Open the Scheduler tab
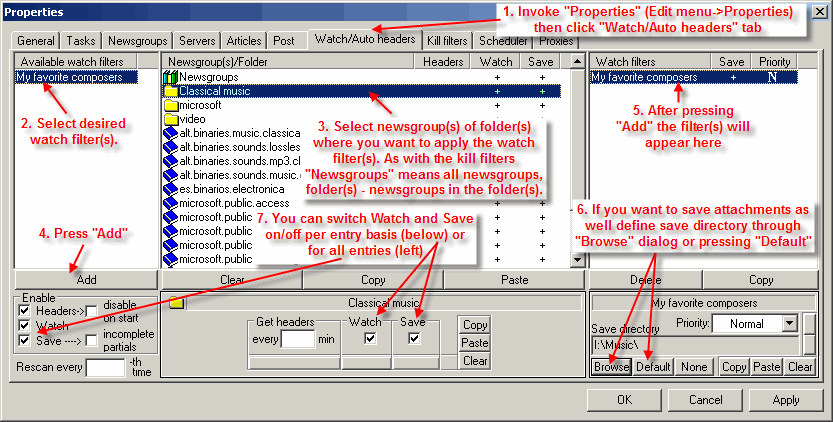This screenshot has width=833, height=422. pyautogui.click(x=503, y=41)
